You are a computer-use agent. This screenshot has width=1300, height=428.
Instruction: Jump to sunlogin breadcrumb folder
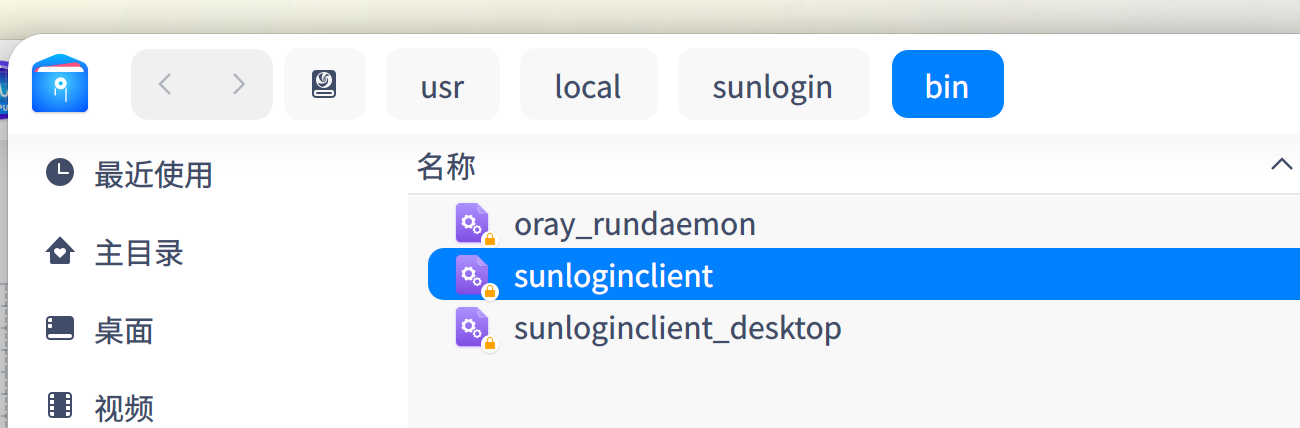[772, 86]
